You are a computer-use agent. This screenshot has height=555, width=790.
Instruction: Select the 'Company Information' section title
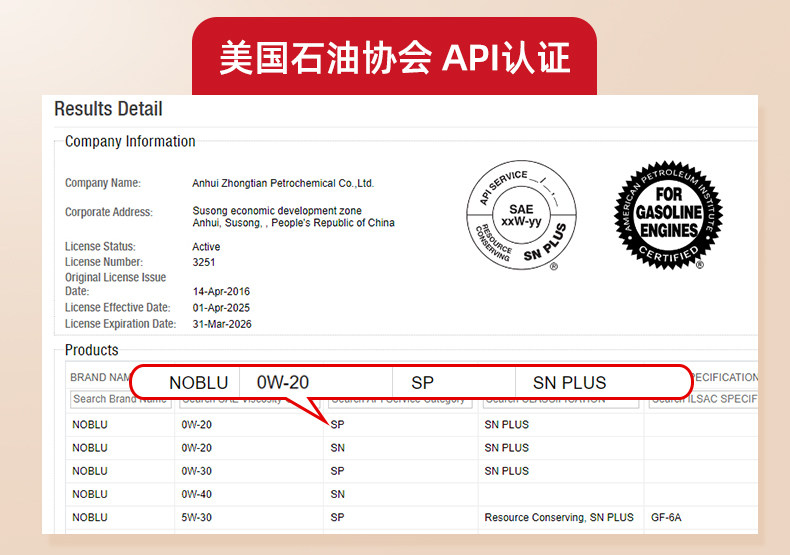[x=130, y=142]
